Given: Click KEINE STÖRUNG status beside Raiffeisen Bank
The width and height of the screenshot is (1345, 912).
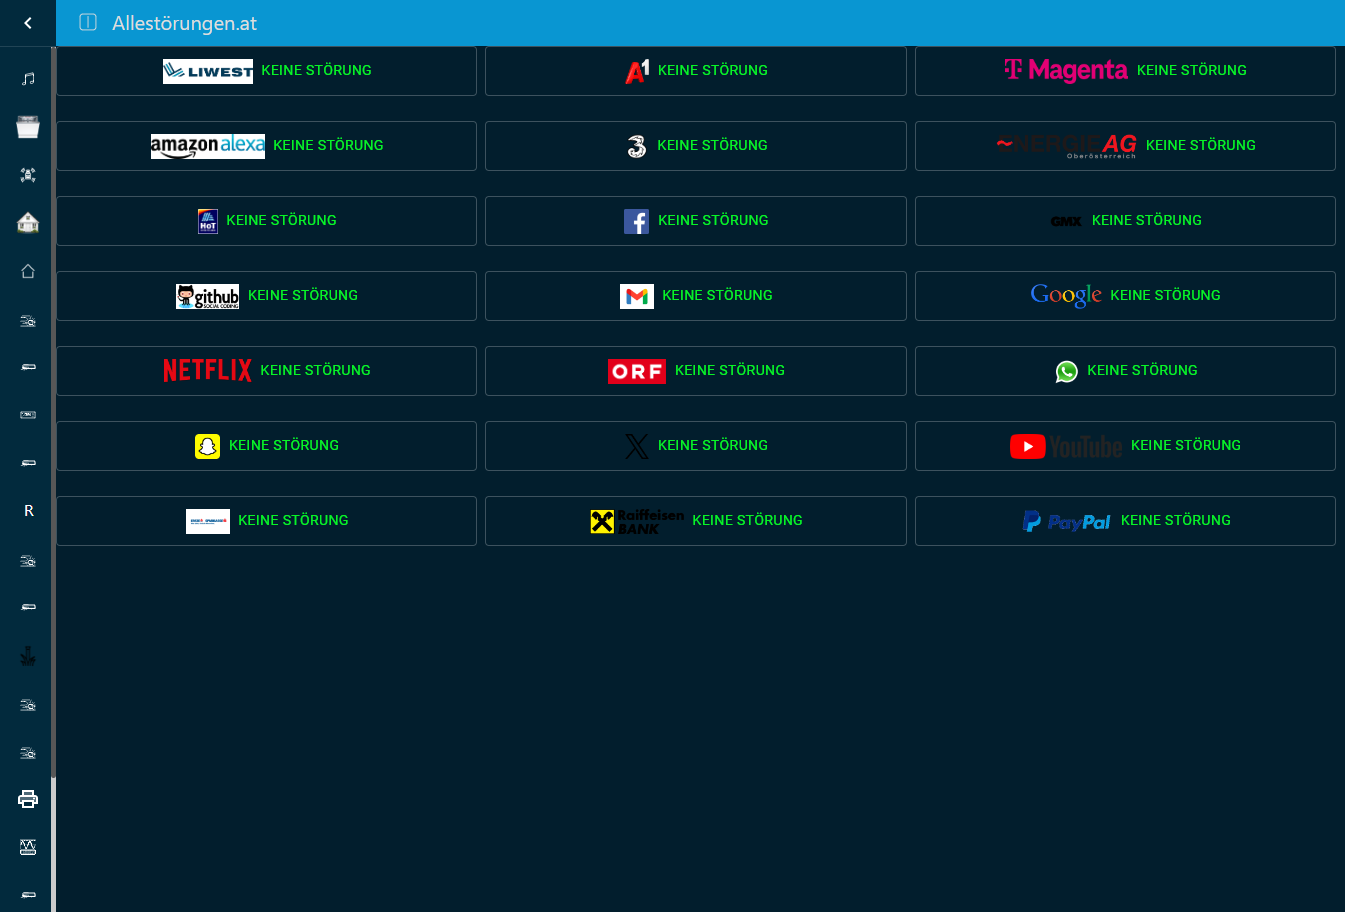Looking at the screenshot, I should (x=747, y=520).
